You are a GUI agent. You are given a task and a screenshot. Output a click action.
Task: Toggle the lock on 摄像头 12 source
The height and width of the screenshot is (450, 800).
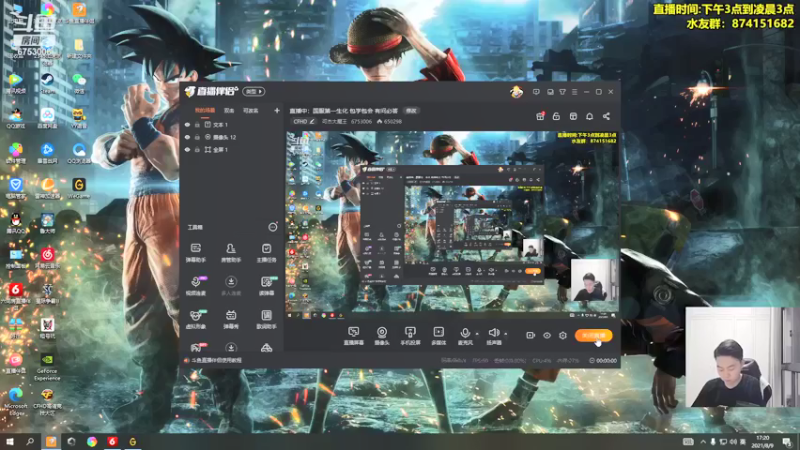[x=197, y=137]
